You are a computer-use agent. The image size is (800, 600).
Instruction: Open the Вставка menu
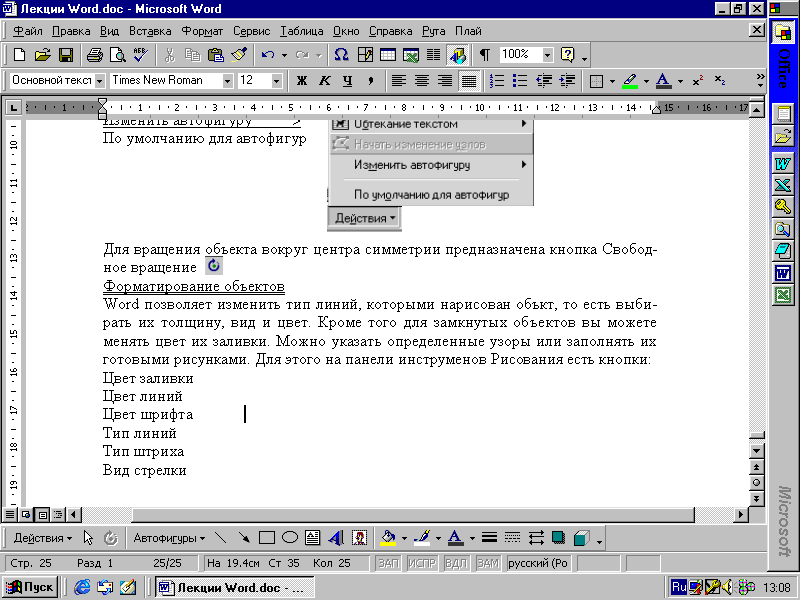click(x=150, y=31)
